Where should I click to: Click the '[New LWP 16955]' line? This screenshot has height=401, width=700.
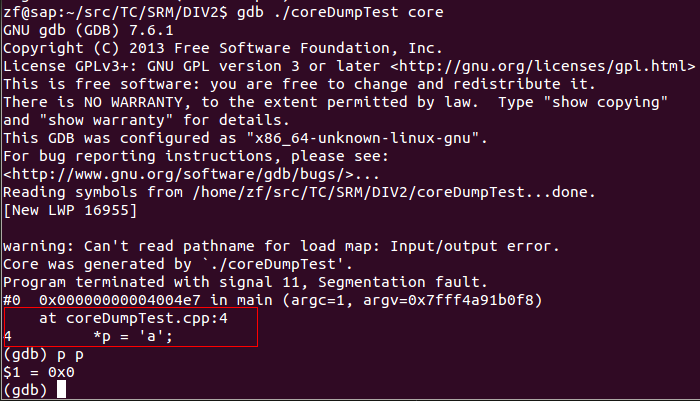tap(70, 210)
